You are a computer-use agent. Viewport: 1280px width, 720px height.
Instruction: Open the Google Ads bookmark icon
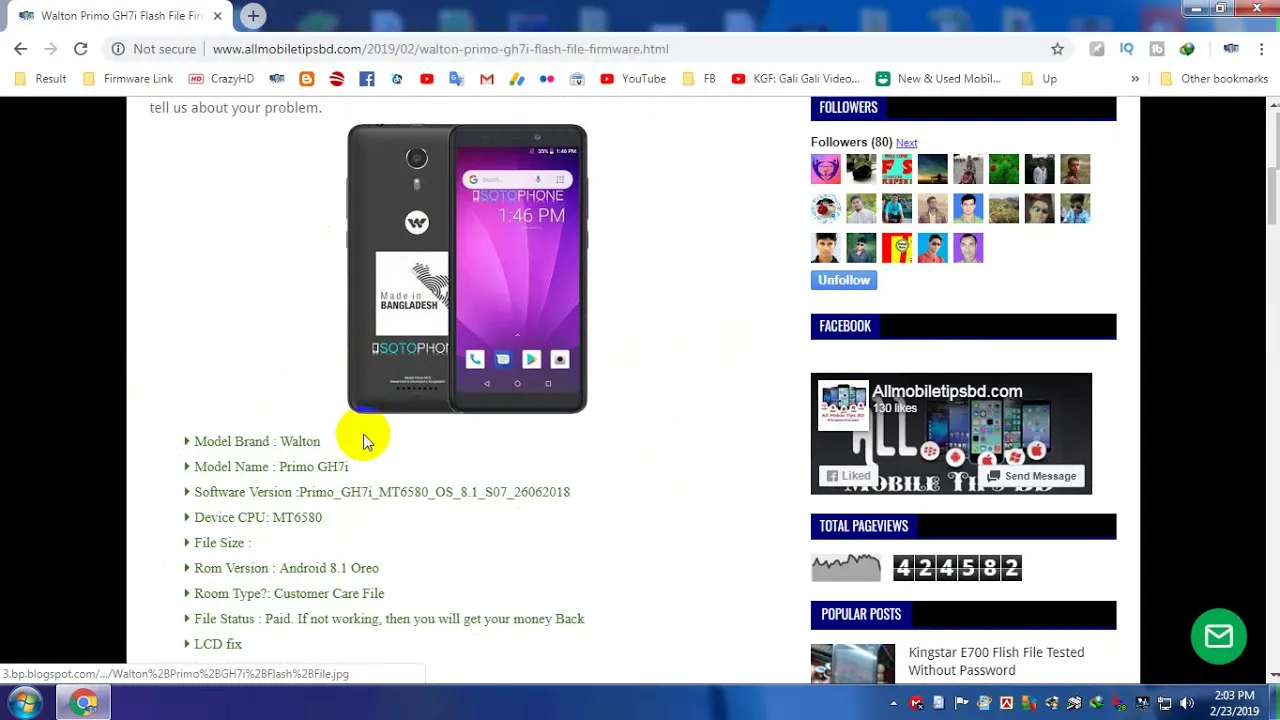click(517, 79)
